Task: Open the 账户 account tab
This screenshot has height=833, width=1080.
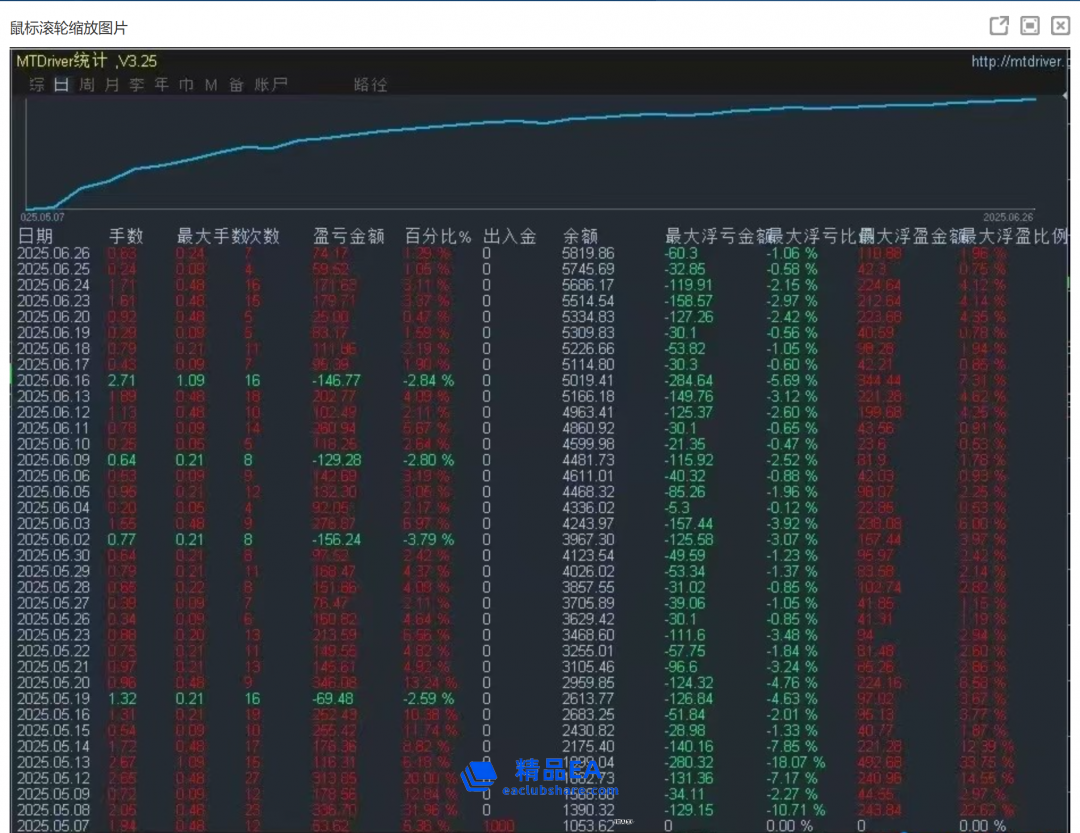Action: 271,85
